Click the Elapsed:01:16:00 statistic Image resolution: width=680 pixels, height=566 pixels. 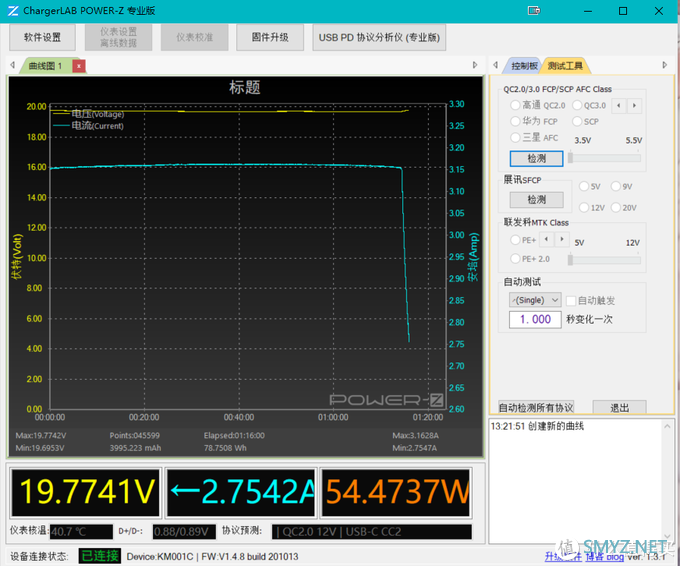coord(234,435)
